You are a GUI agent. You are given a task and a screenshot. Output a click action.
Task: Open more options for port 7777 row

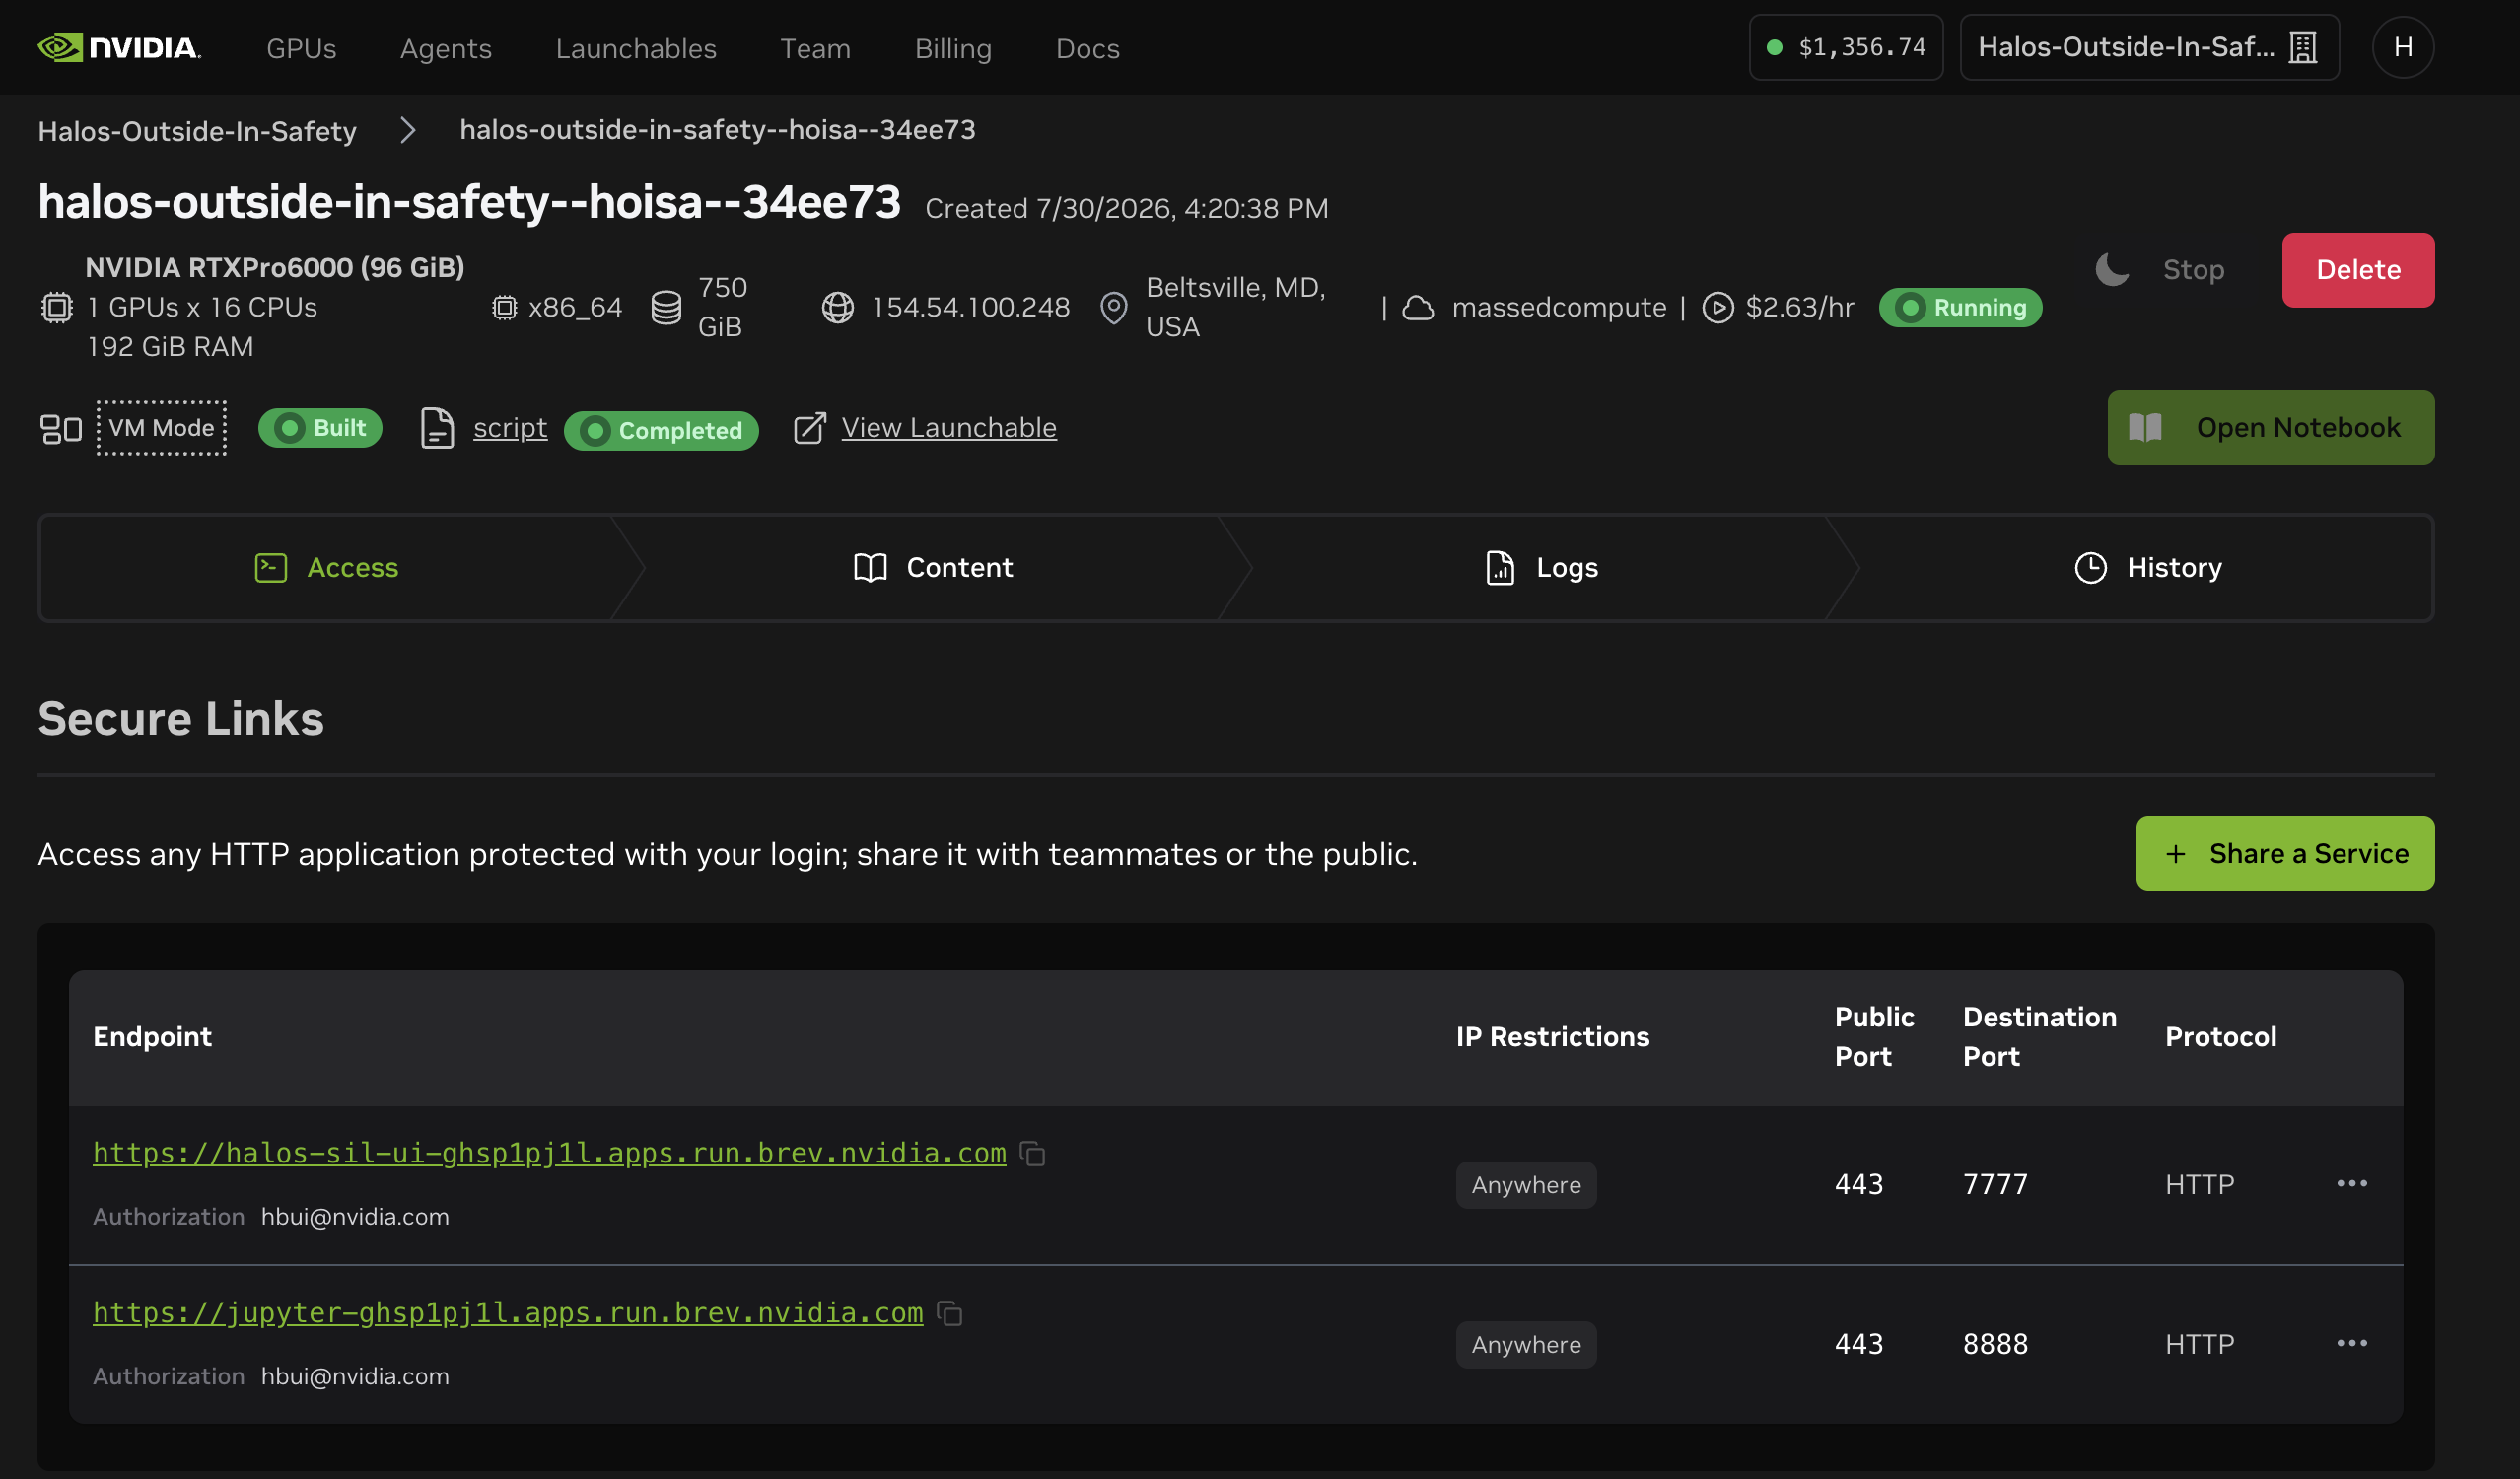point(2351,1184)
